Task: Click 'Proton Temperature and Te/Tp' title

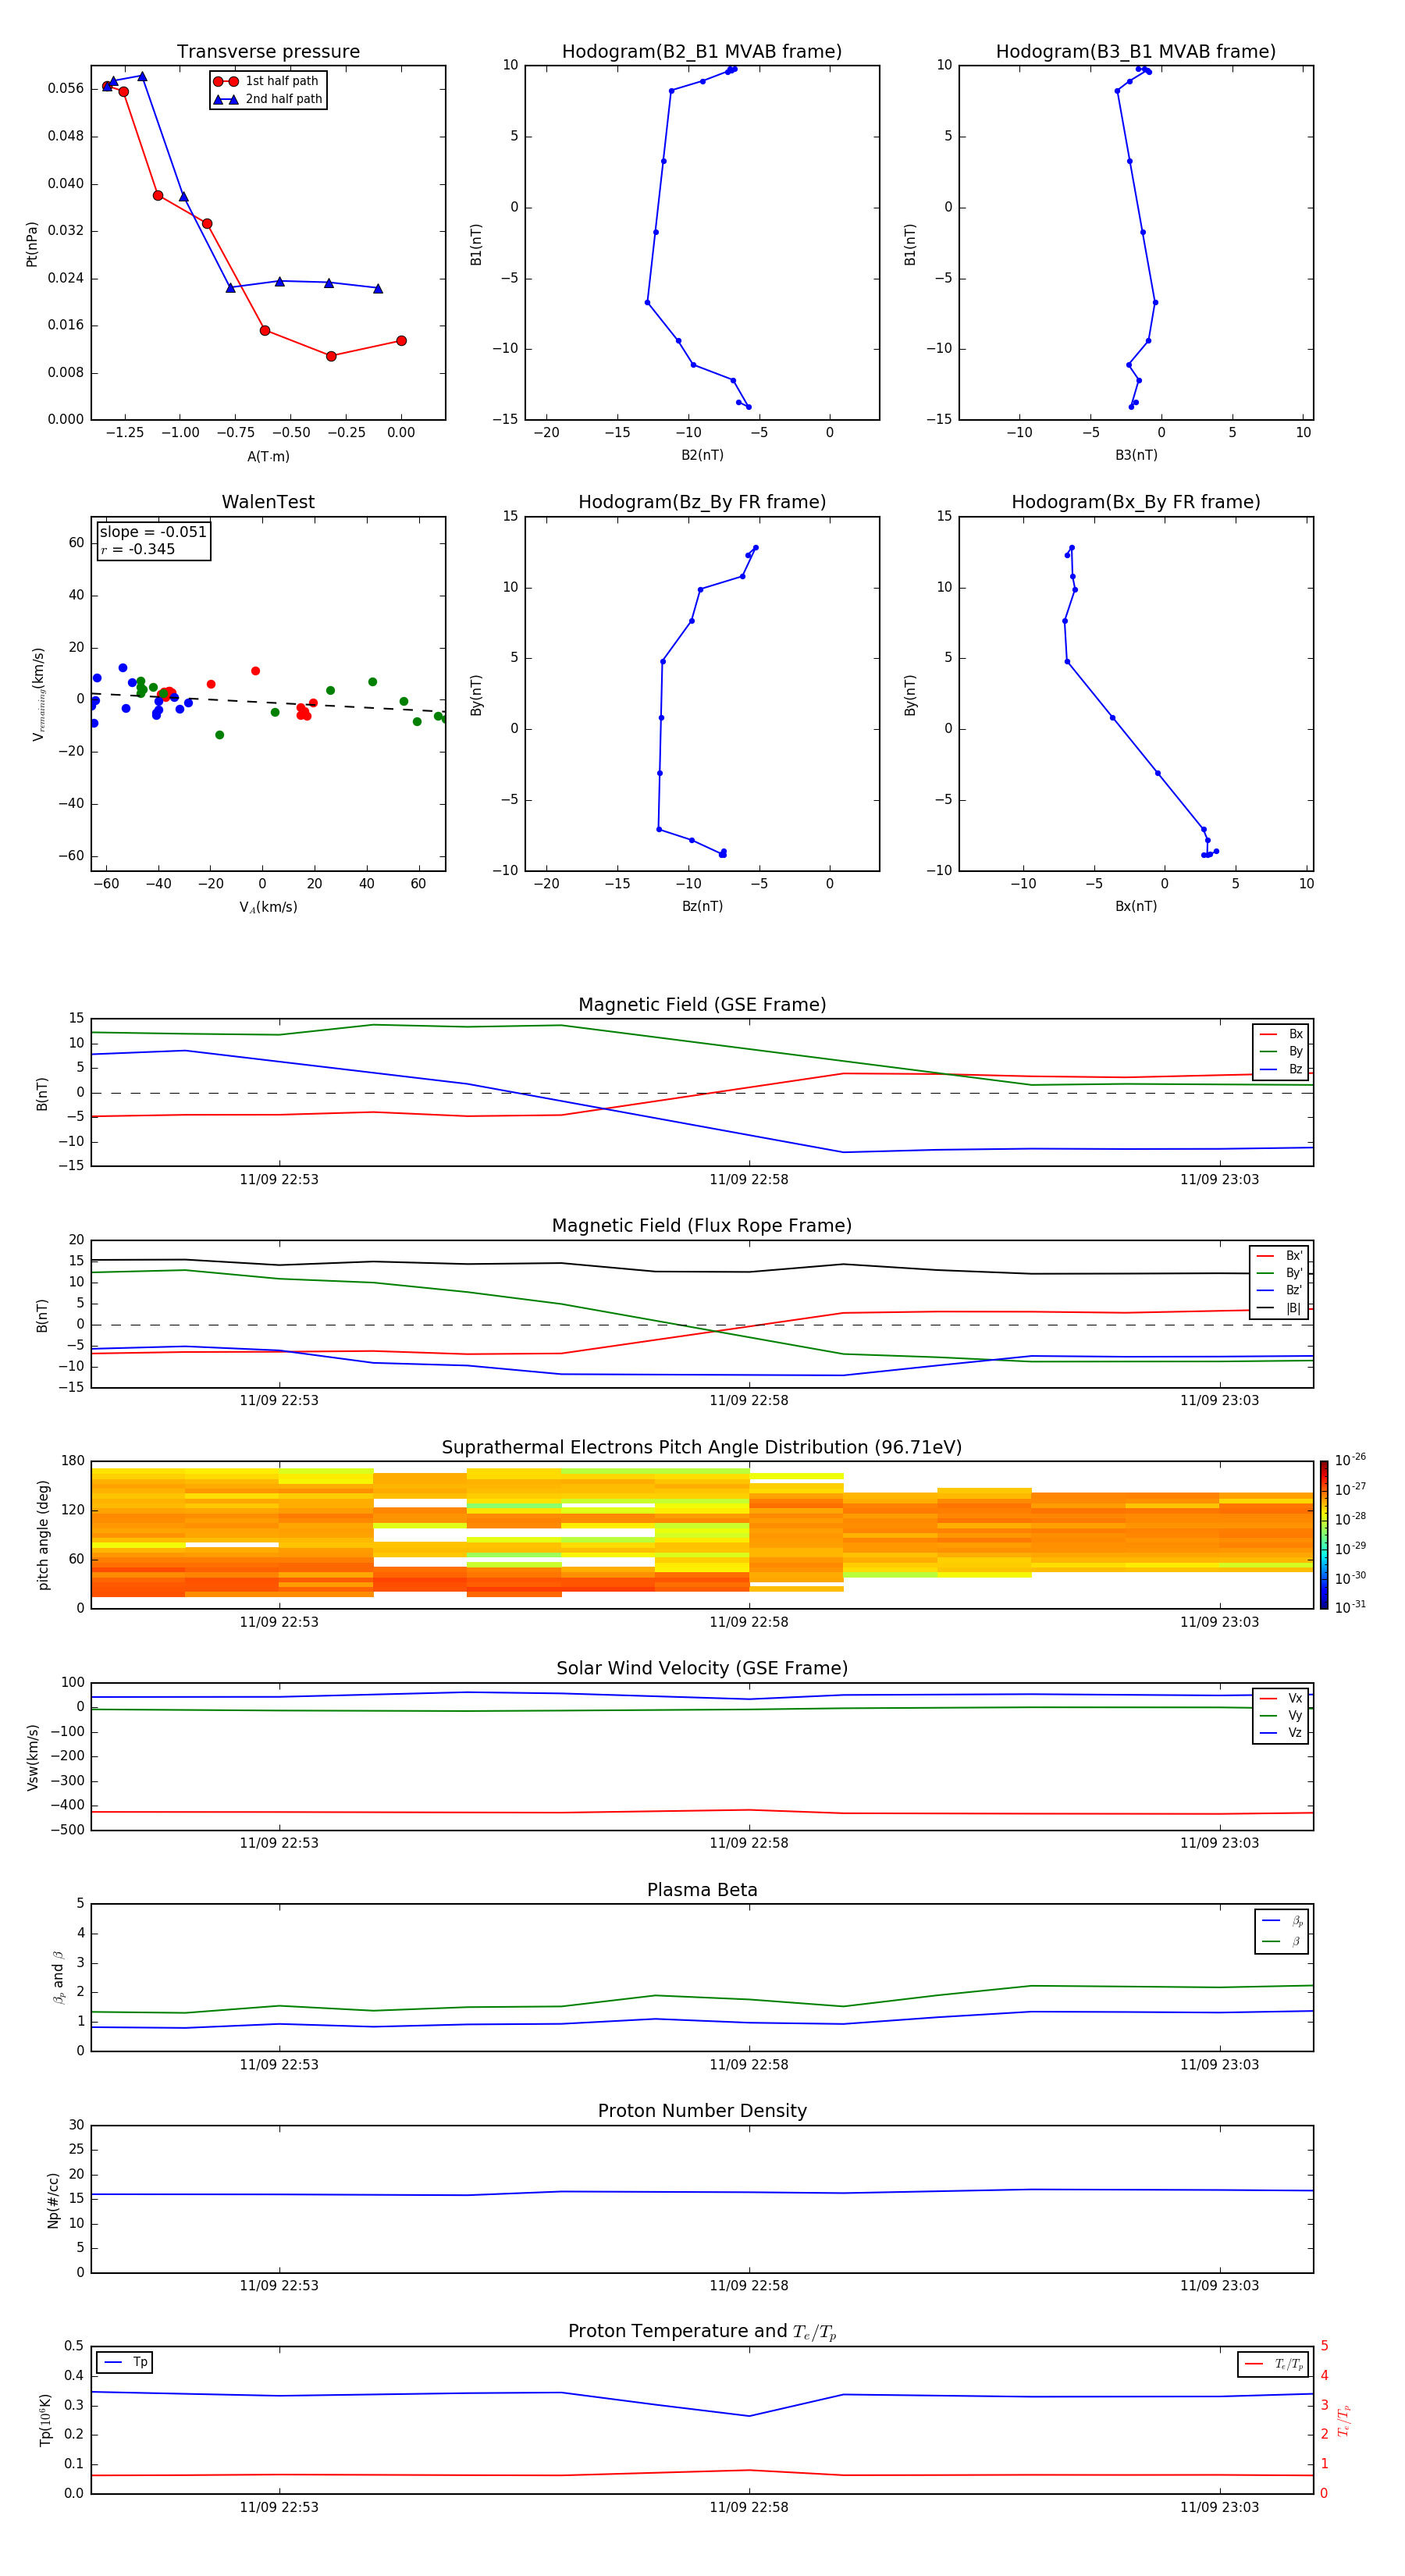Action: (702, 2332)
